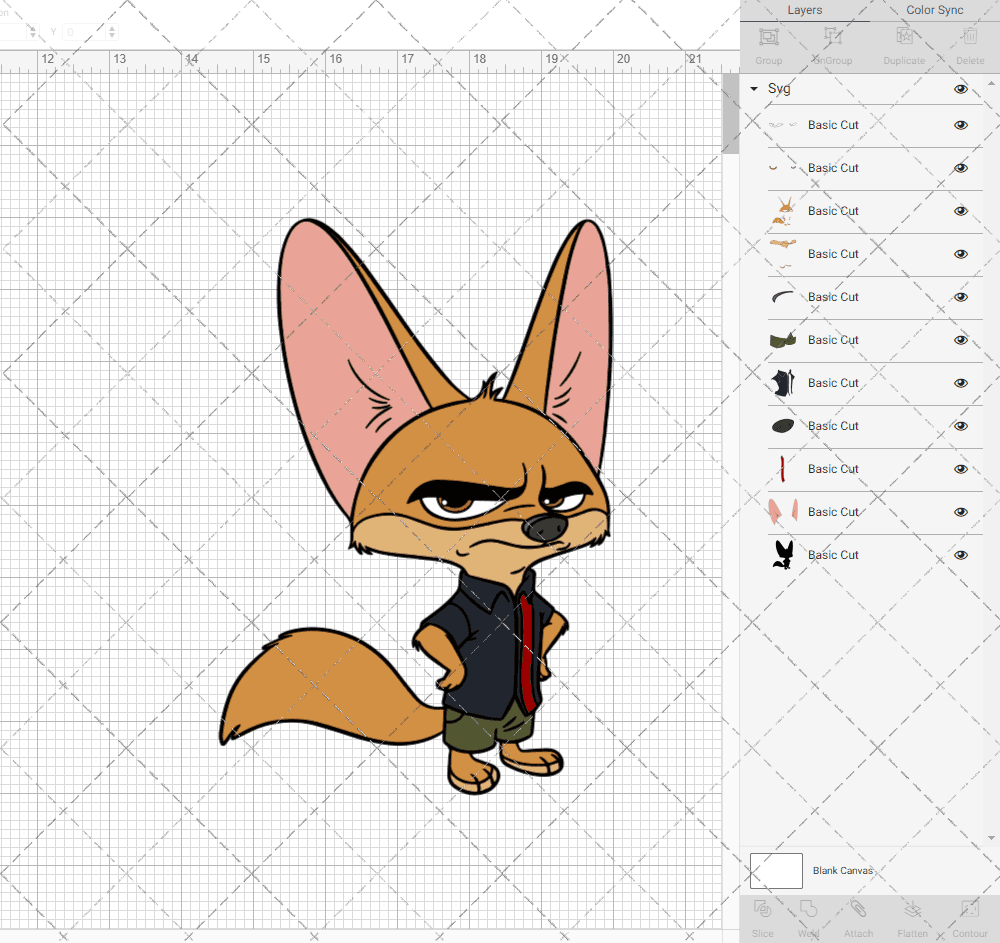Click Layers panel scroll-down arrow
1000x943 pixels.
click(990, 838)
